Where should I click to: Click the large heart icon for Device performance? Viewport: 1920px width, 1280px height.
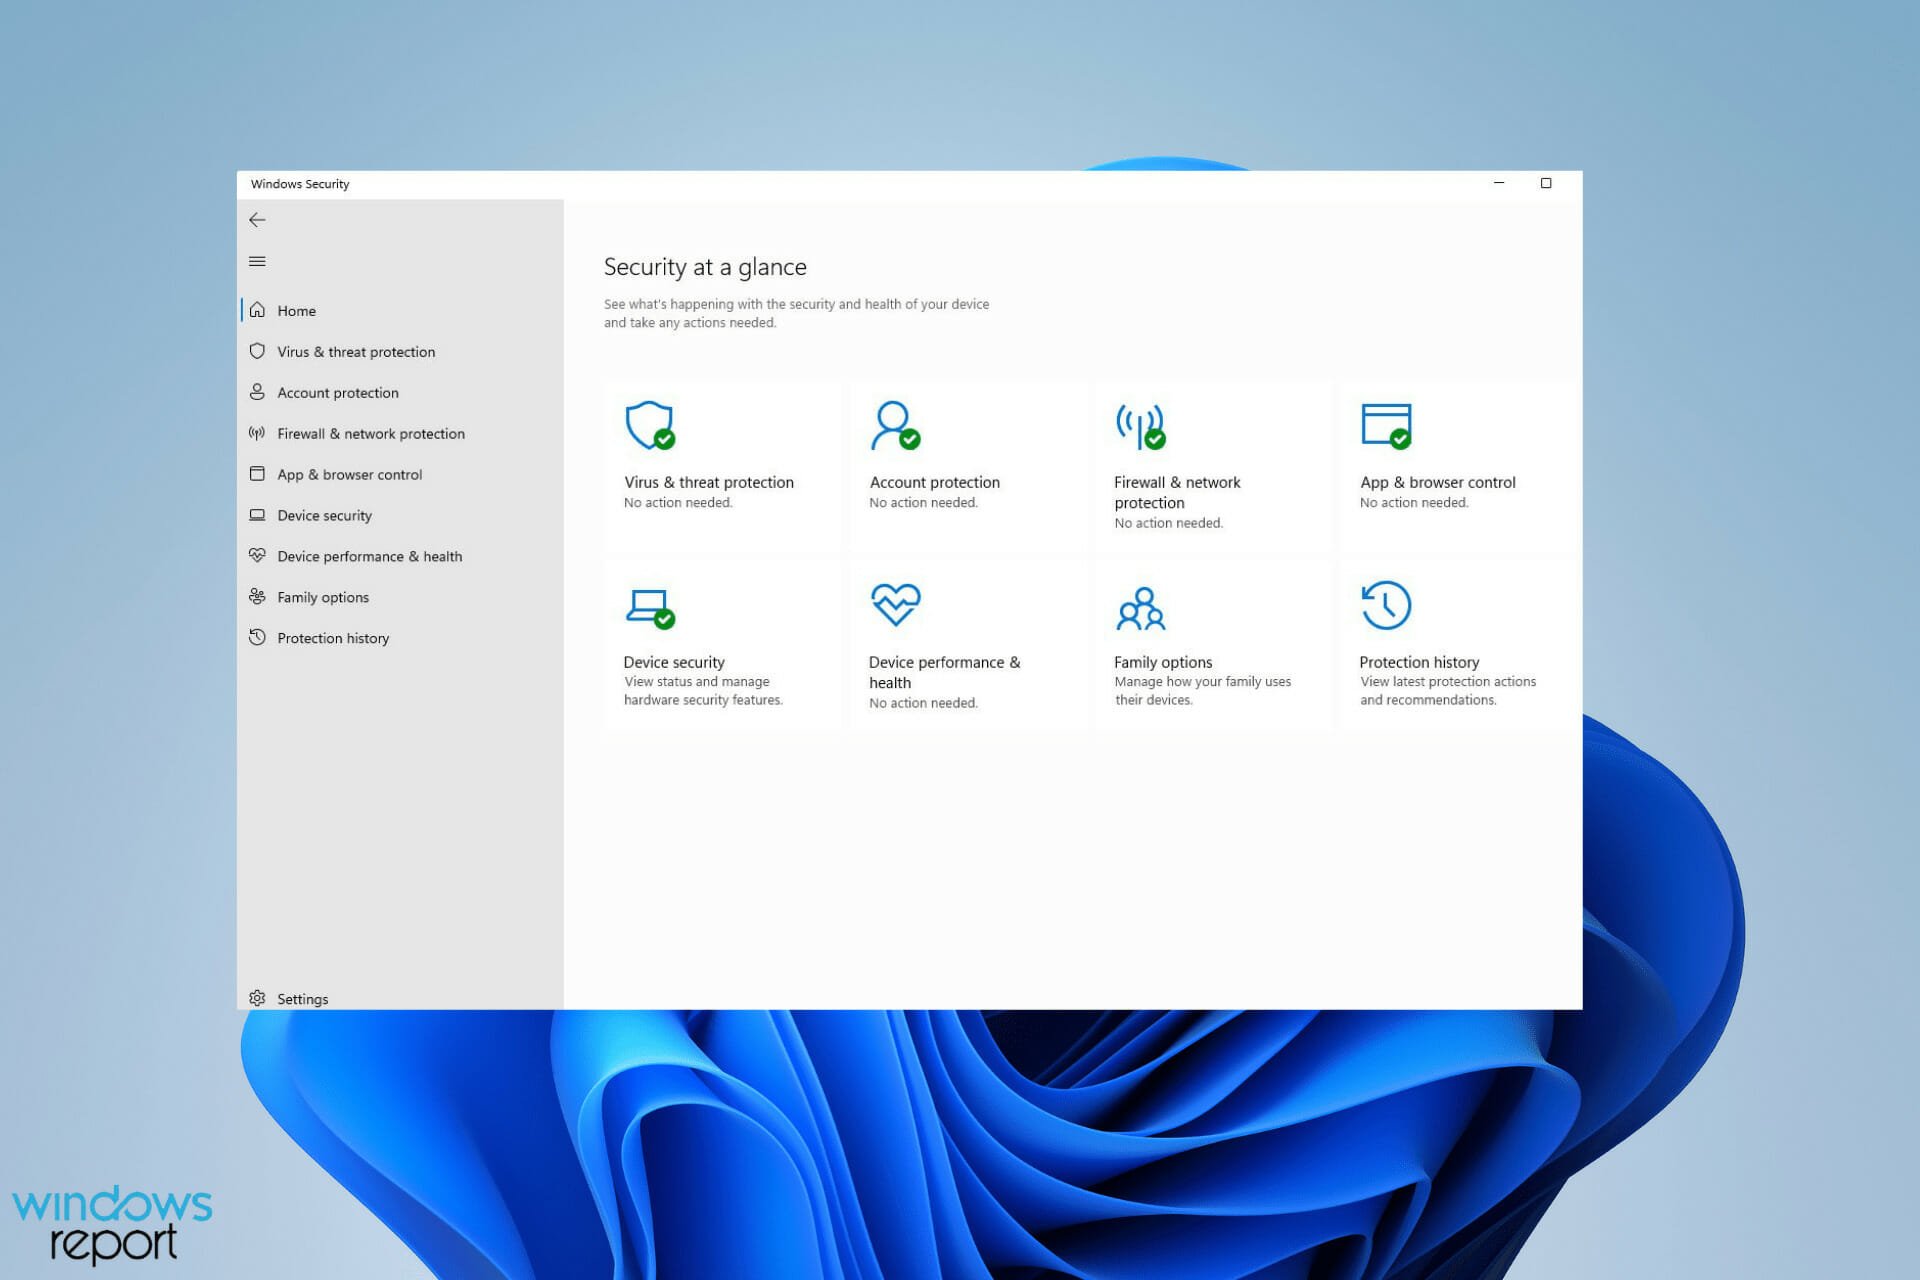[x=895, y=605]
